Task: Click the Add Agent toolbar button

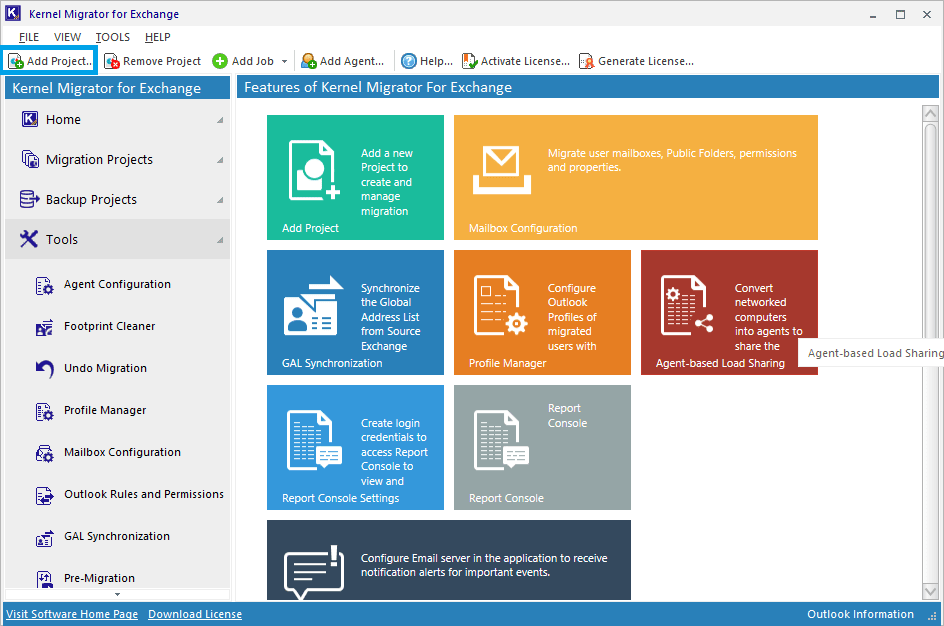Action: [343, 61]
